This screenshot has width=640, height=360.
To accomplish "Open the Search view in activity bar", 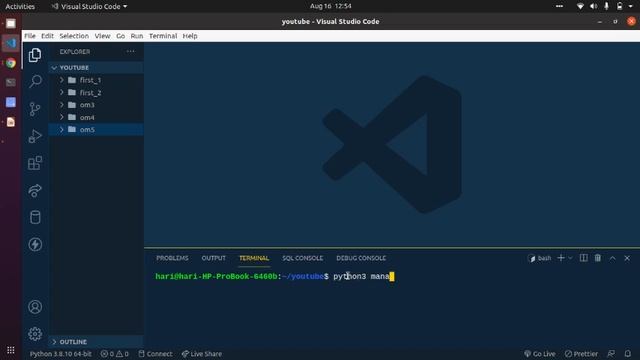I will tap(35, 82).
